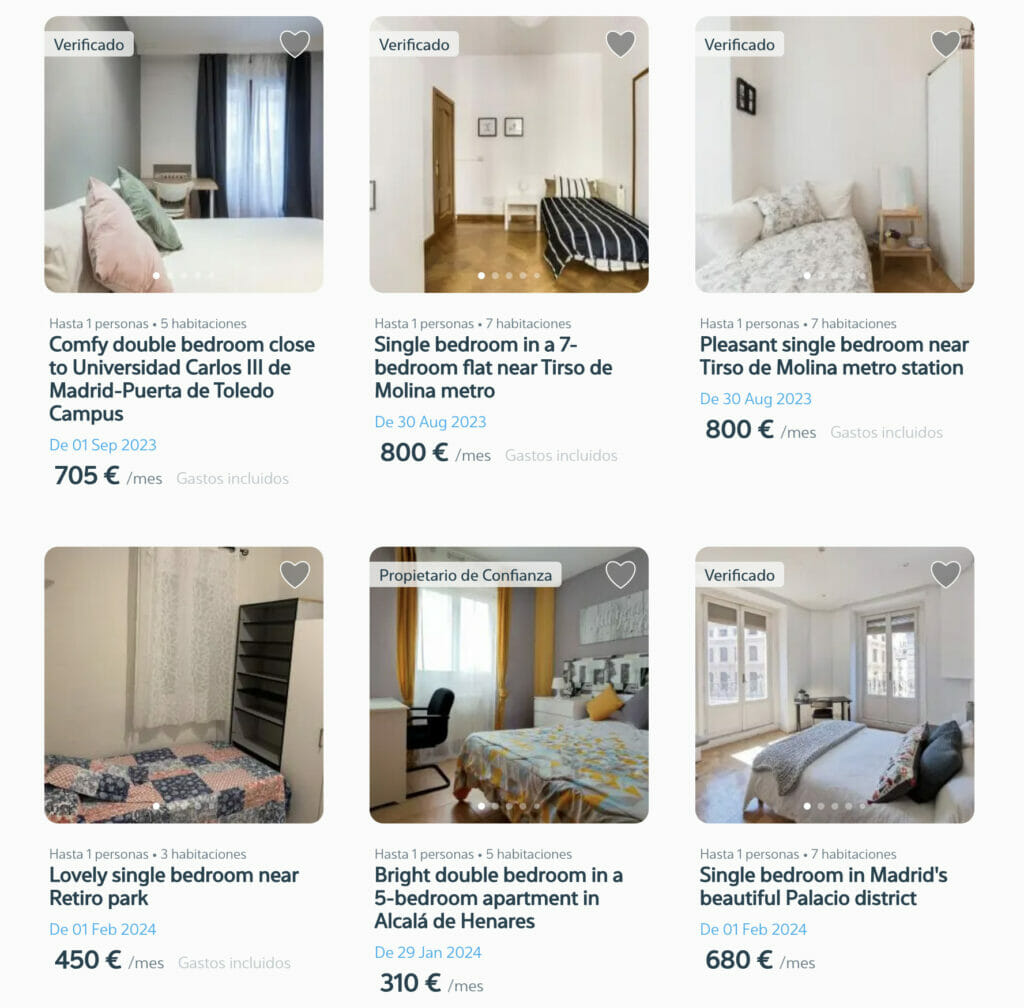Select Lovely single bedroom near Retiro park
1024x1008 pixels.
(x=174, y=887)
